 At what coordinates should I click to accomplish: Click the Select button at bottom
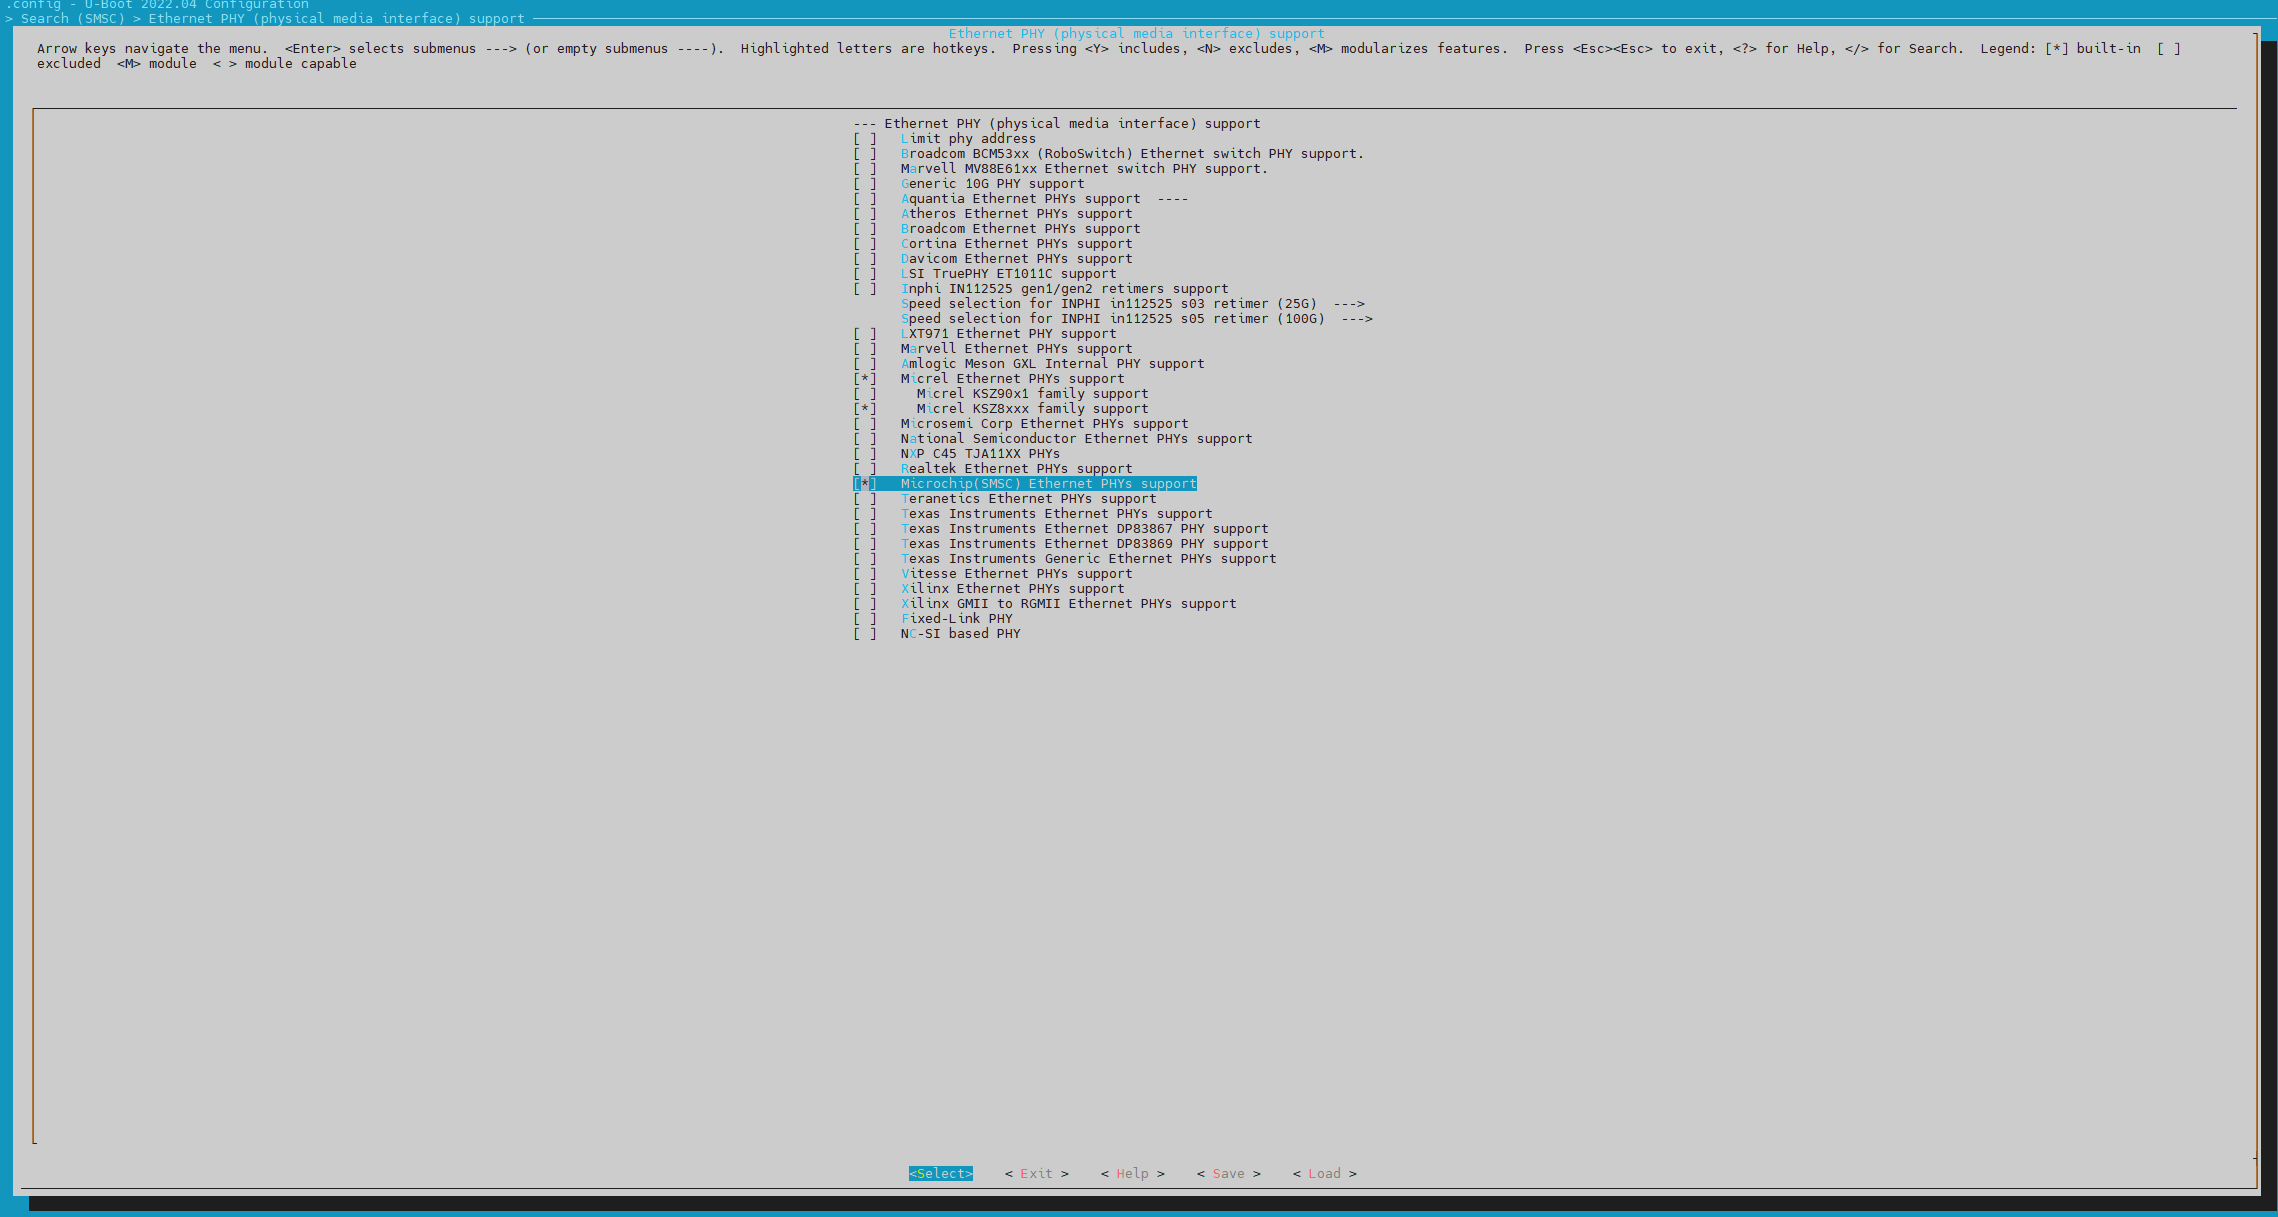point(939,1173)
